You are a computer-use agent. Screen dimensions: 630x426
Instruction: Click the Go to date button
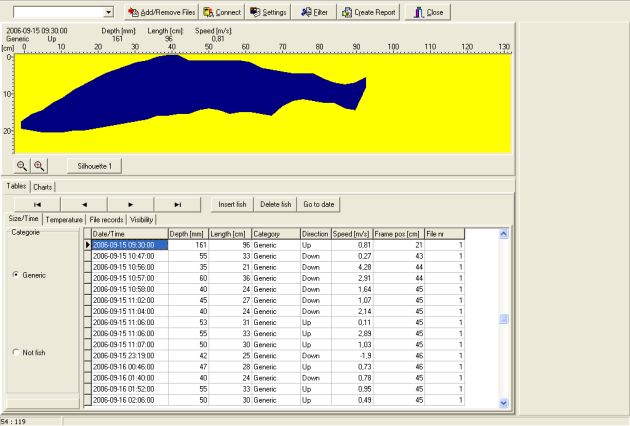click(319, 204)
